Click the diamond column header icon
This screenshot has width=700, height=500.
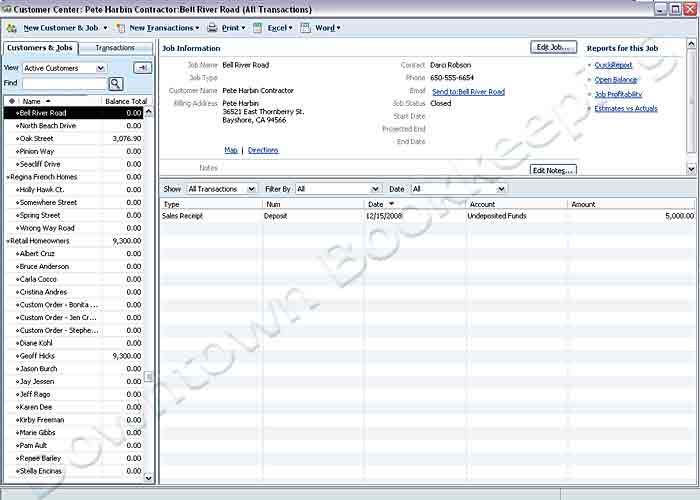point(12,101)
